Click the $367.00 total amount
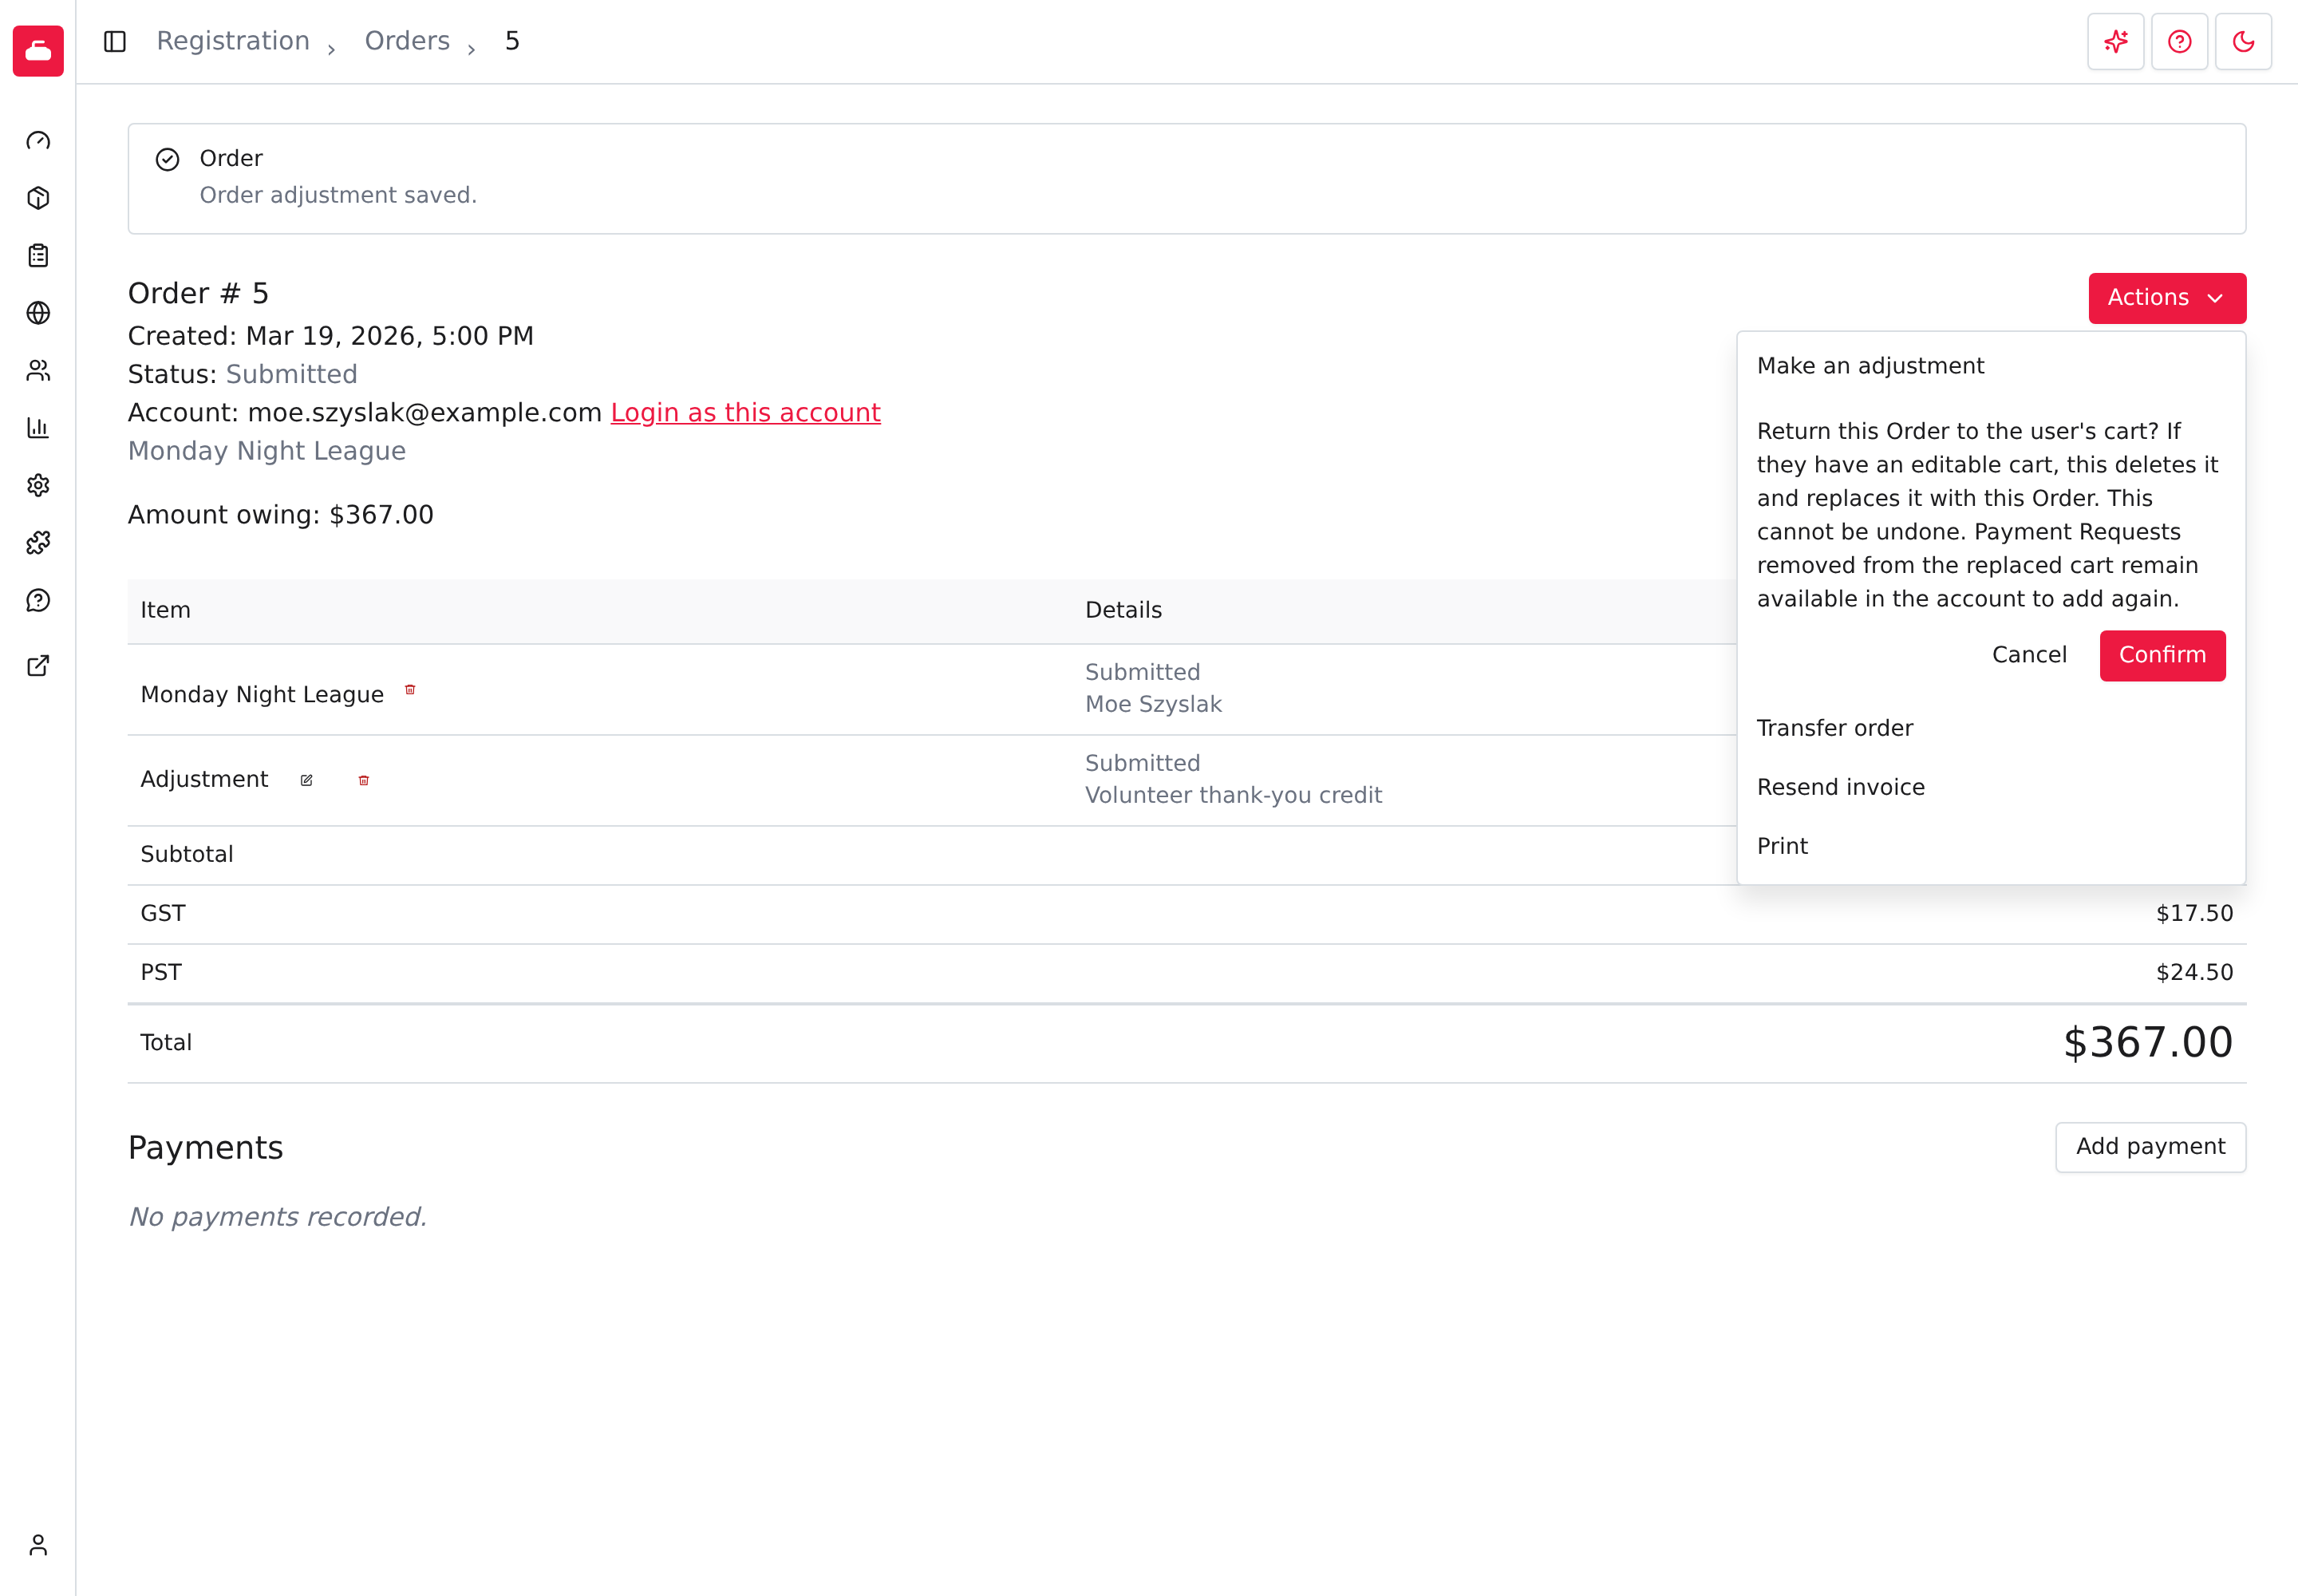The image size is (2298, 1596). point(2148,1043)
